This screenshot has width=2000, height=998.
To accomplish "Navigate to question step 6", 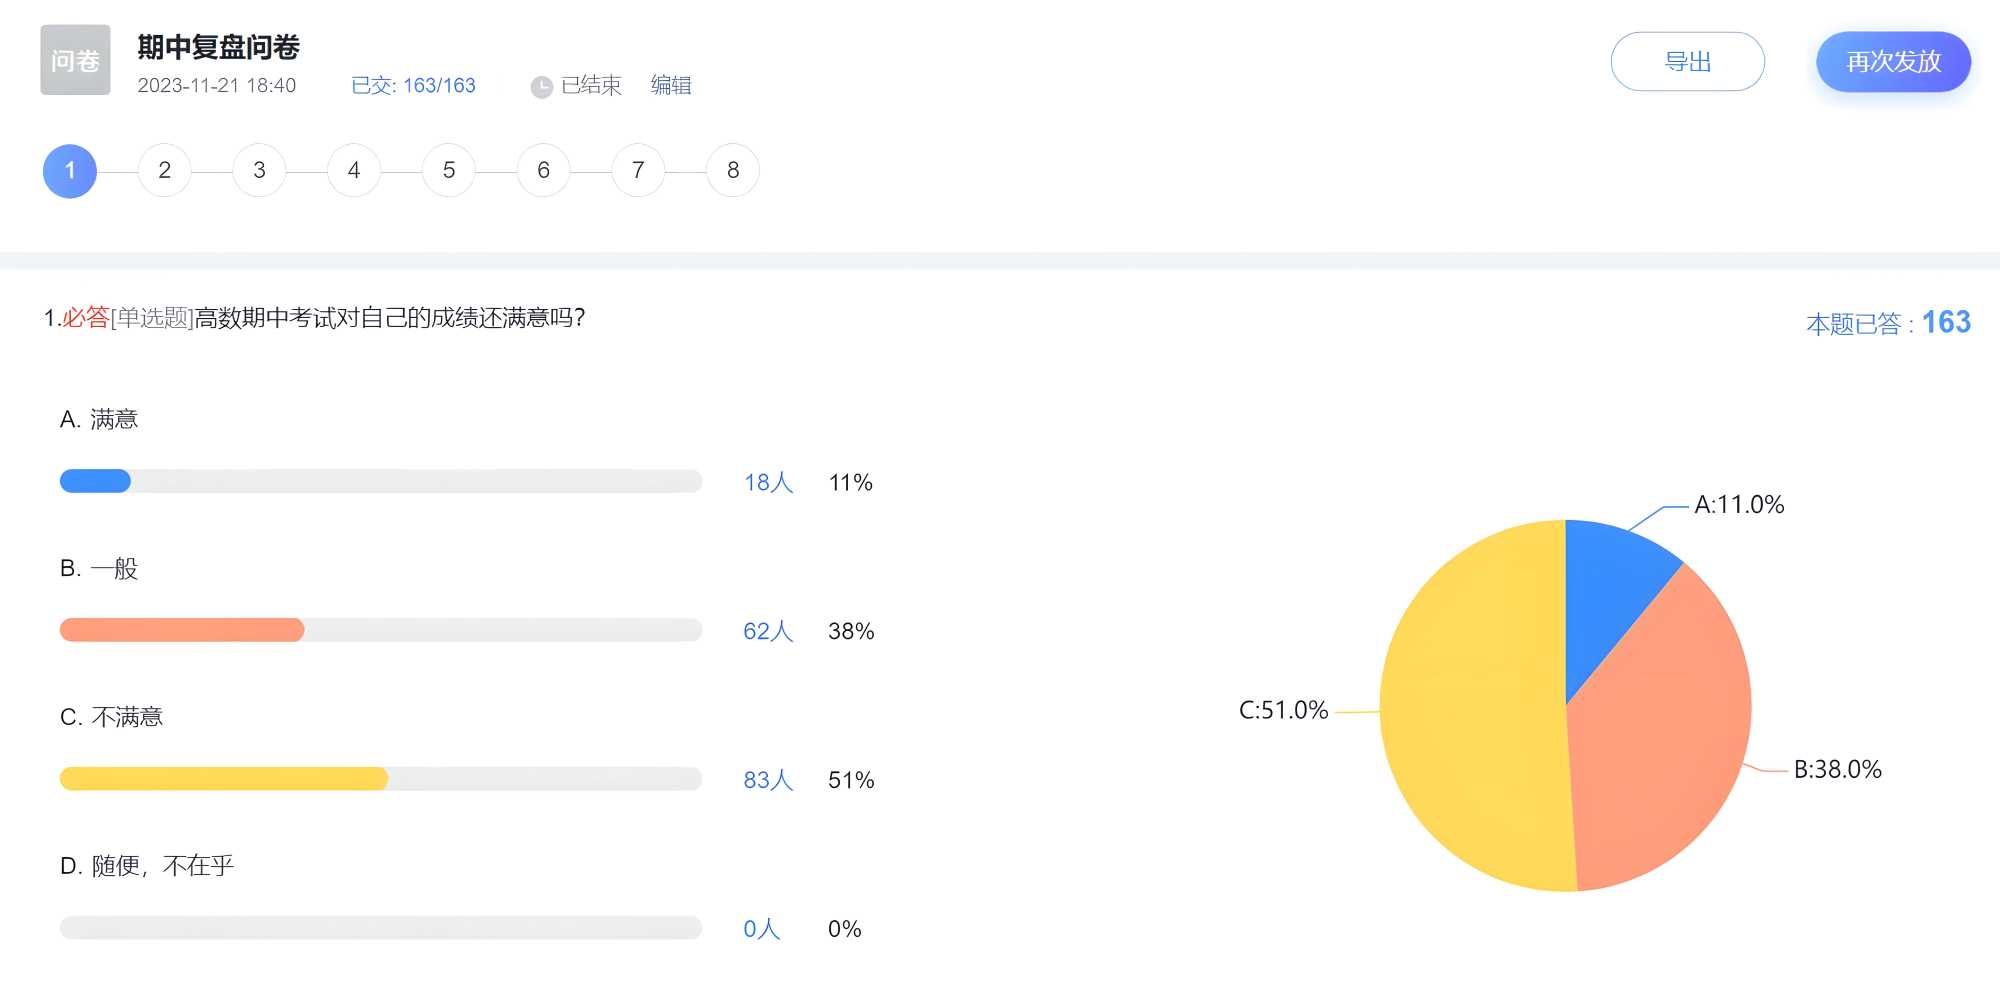I will point(543,171).
